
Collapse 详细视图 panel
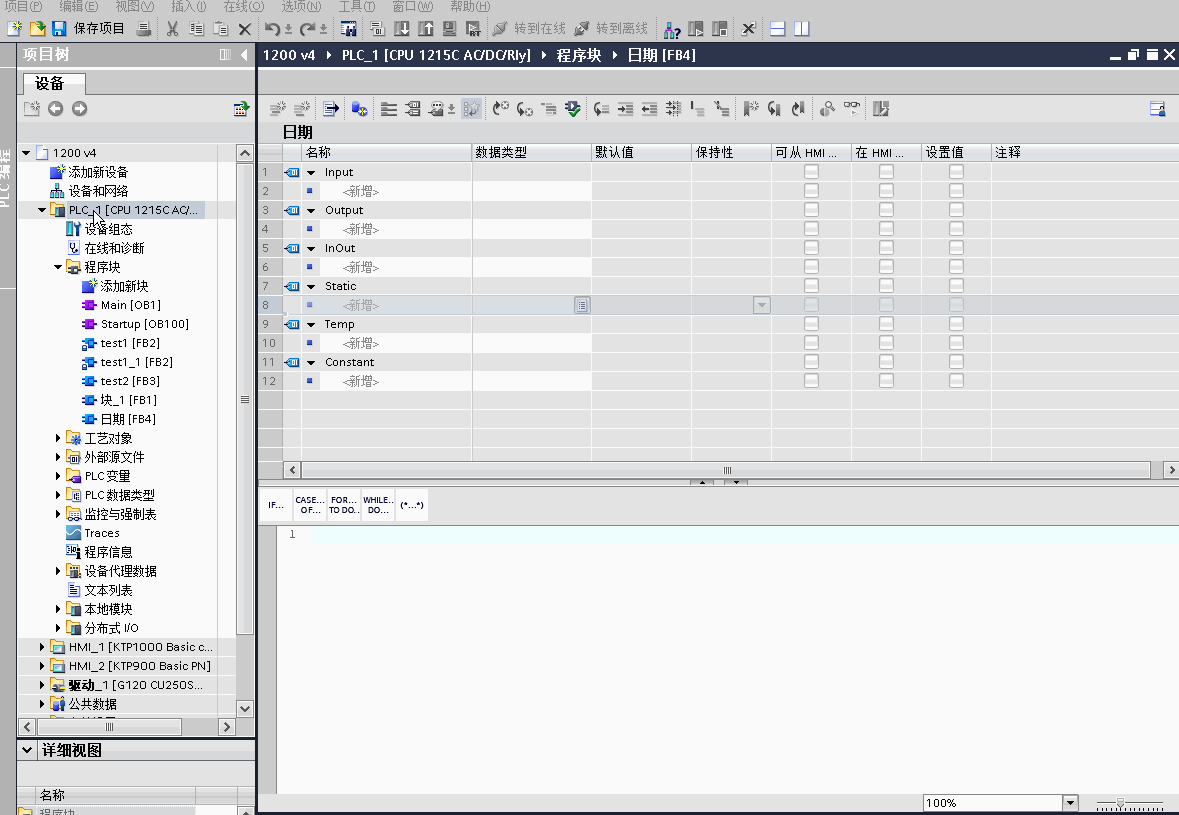coord(27,750)
